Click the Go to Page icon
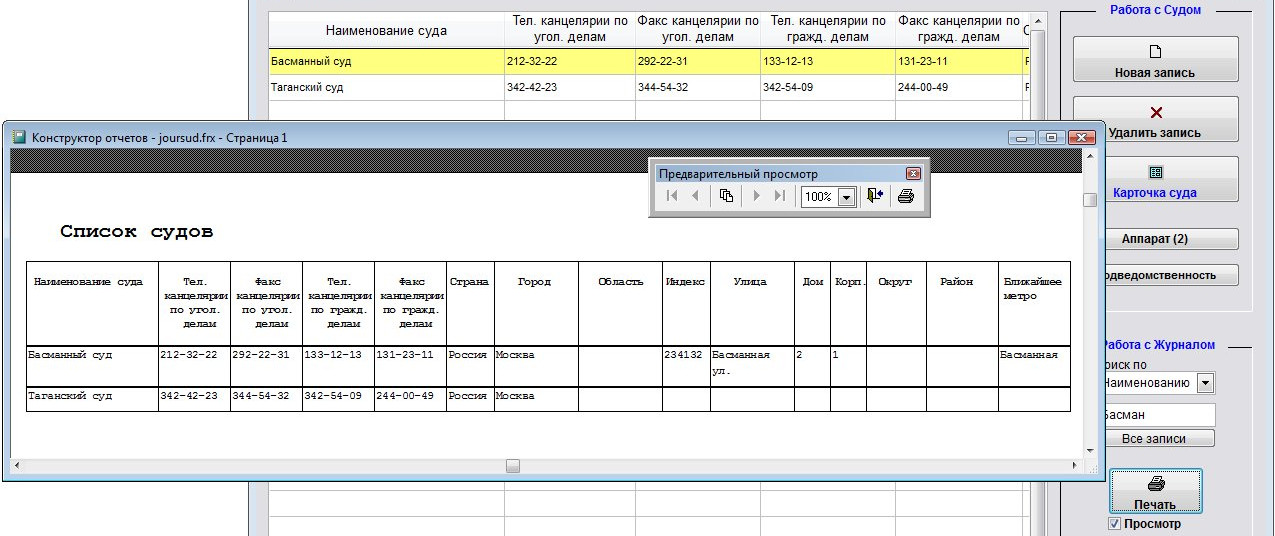 tap(726, 197)
